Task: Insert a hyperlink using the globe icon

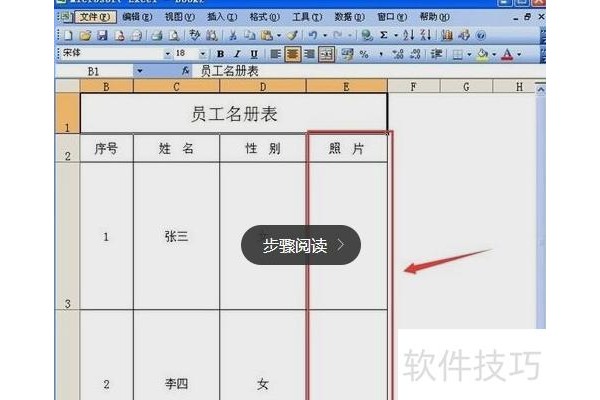Action: [x=367, y=36]
